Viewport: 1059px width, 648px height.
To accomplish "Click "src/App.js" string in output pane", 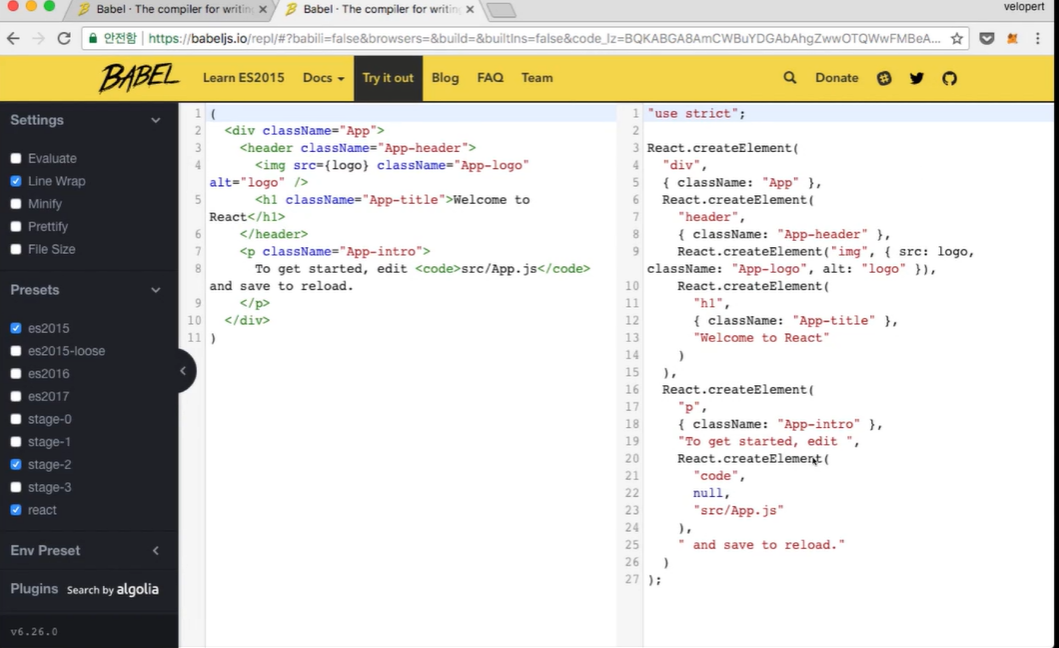I will click(738, 510).
